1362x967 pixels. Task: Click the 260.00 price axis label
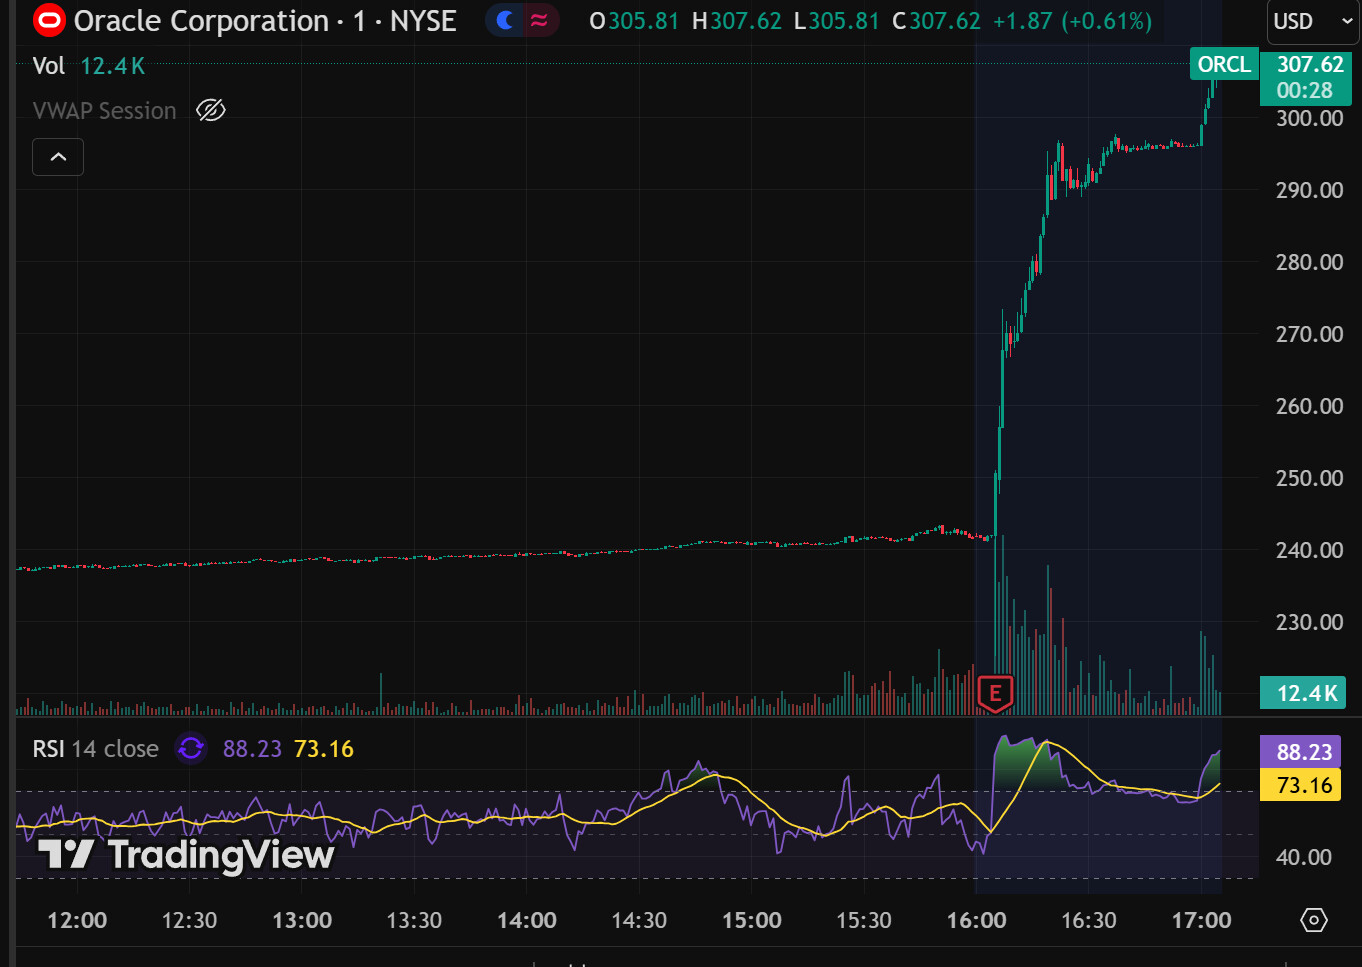coord(1309,406)
